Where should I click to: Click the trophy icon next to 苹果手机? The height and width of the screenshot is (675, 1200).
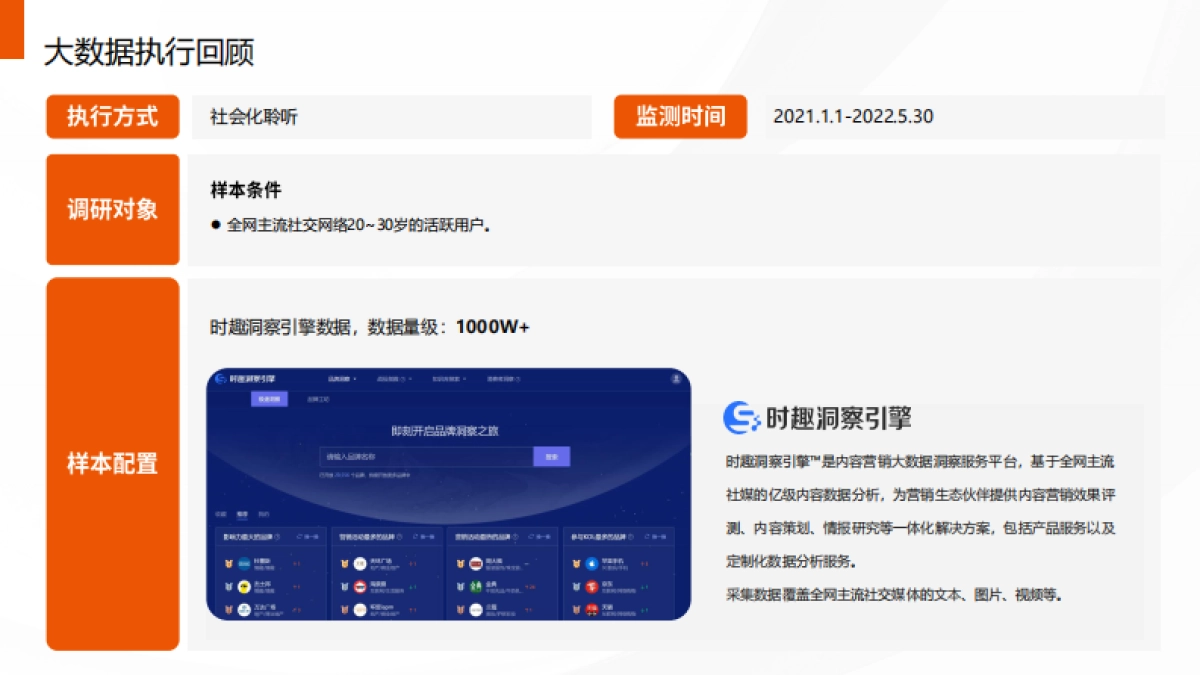click(576, 563)
